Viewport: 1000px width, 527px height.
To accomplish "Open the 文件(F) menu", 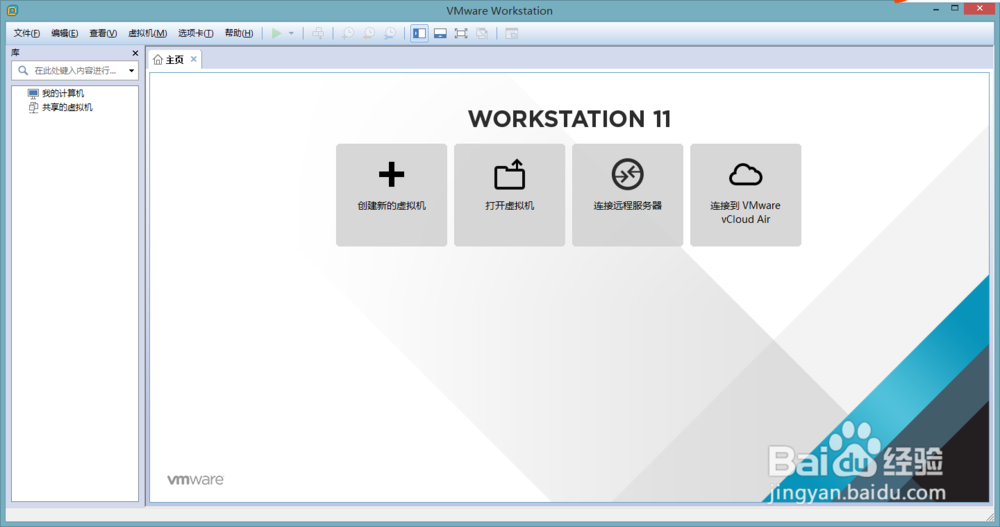I will point(27,33).
